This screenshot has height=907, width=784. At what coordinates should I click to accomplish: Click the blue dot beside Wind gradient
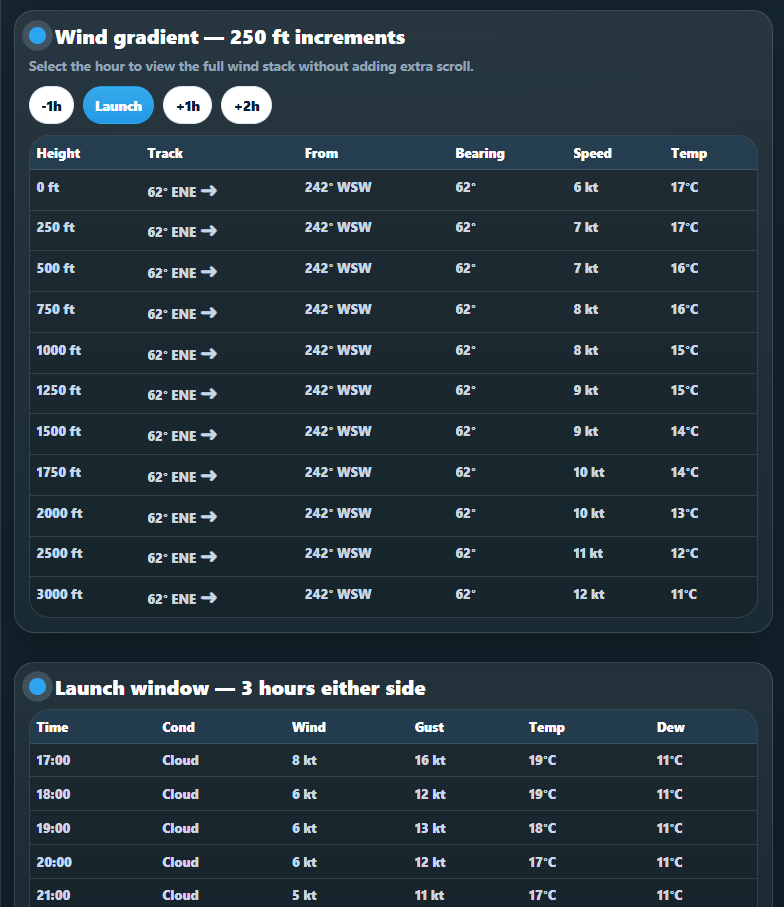click(38, 36)
